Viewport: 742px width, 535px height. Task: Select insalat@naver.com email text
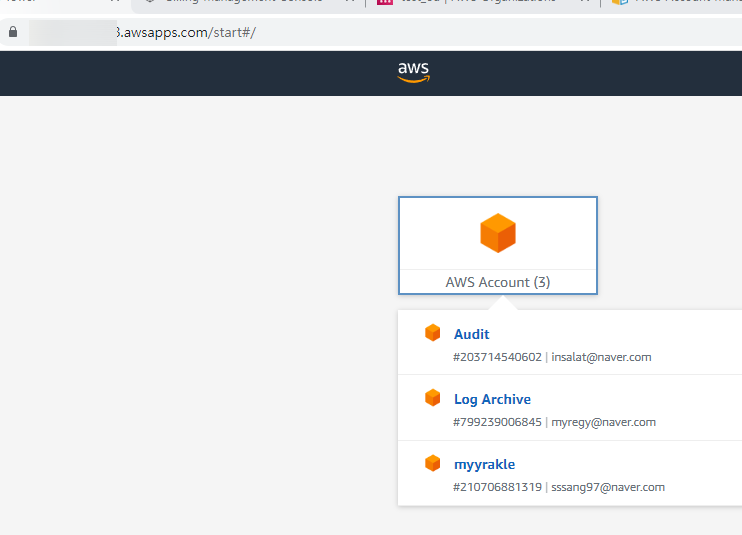pyautogui.click(x=601, y=357)
